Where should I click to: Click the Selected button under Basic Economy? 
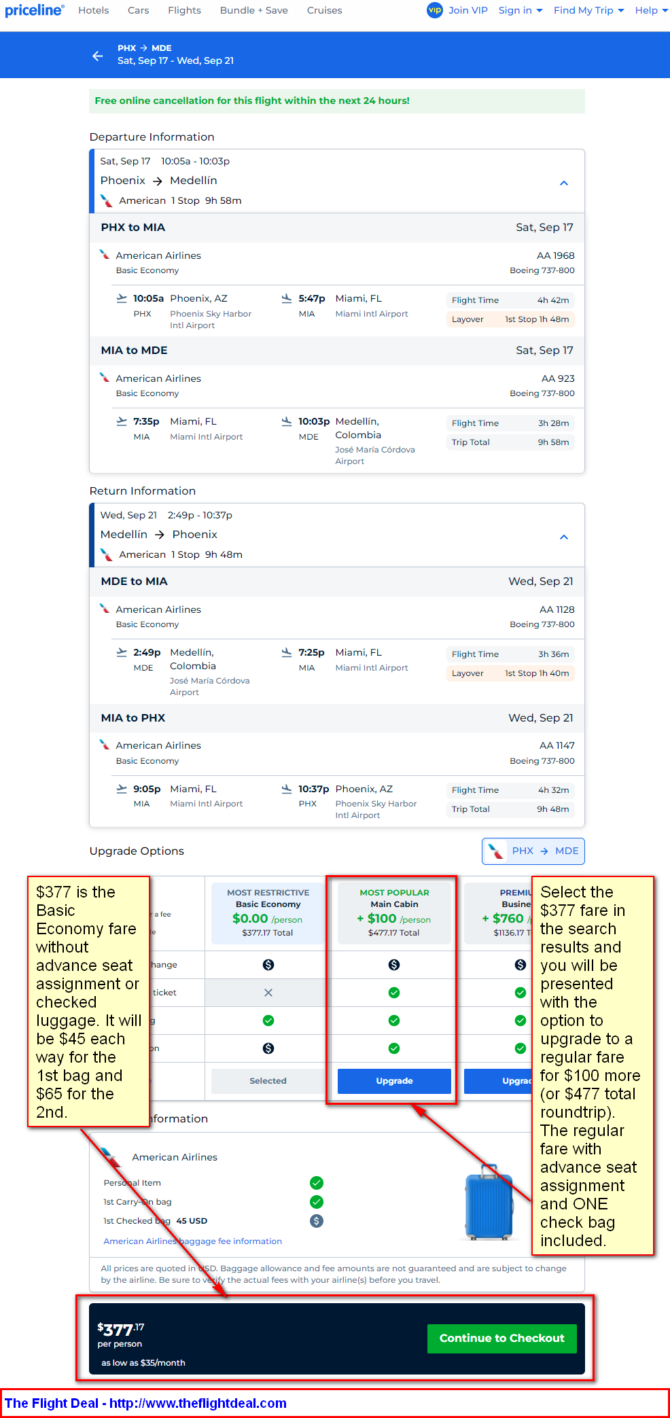click(x=268, y=1081)
